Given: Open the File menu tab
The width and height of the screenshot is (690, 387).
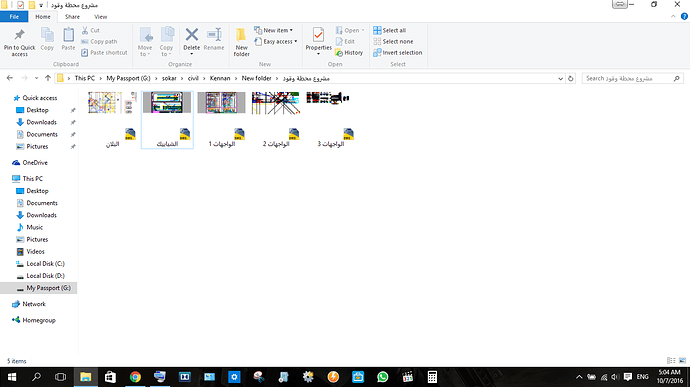Looking at the screenshot, I should (14, 17).
